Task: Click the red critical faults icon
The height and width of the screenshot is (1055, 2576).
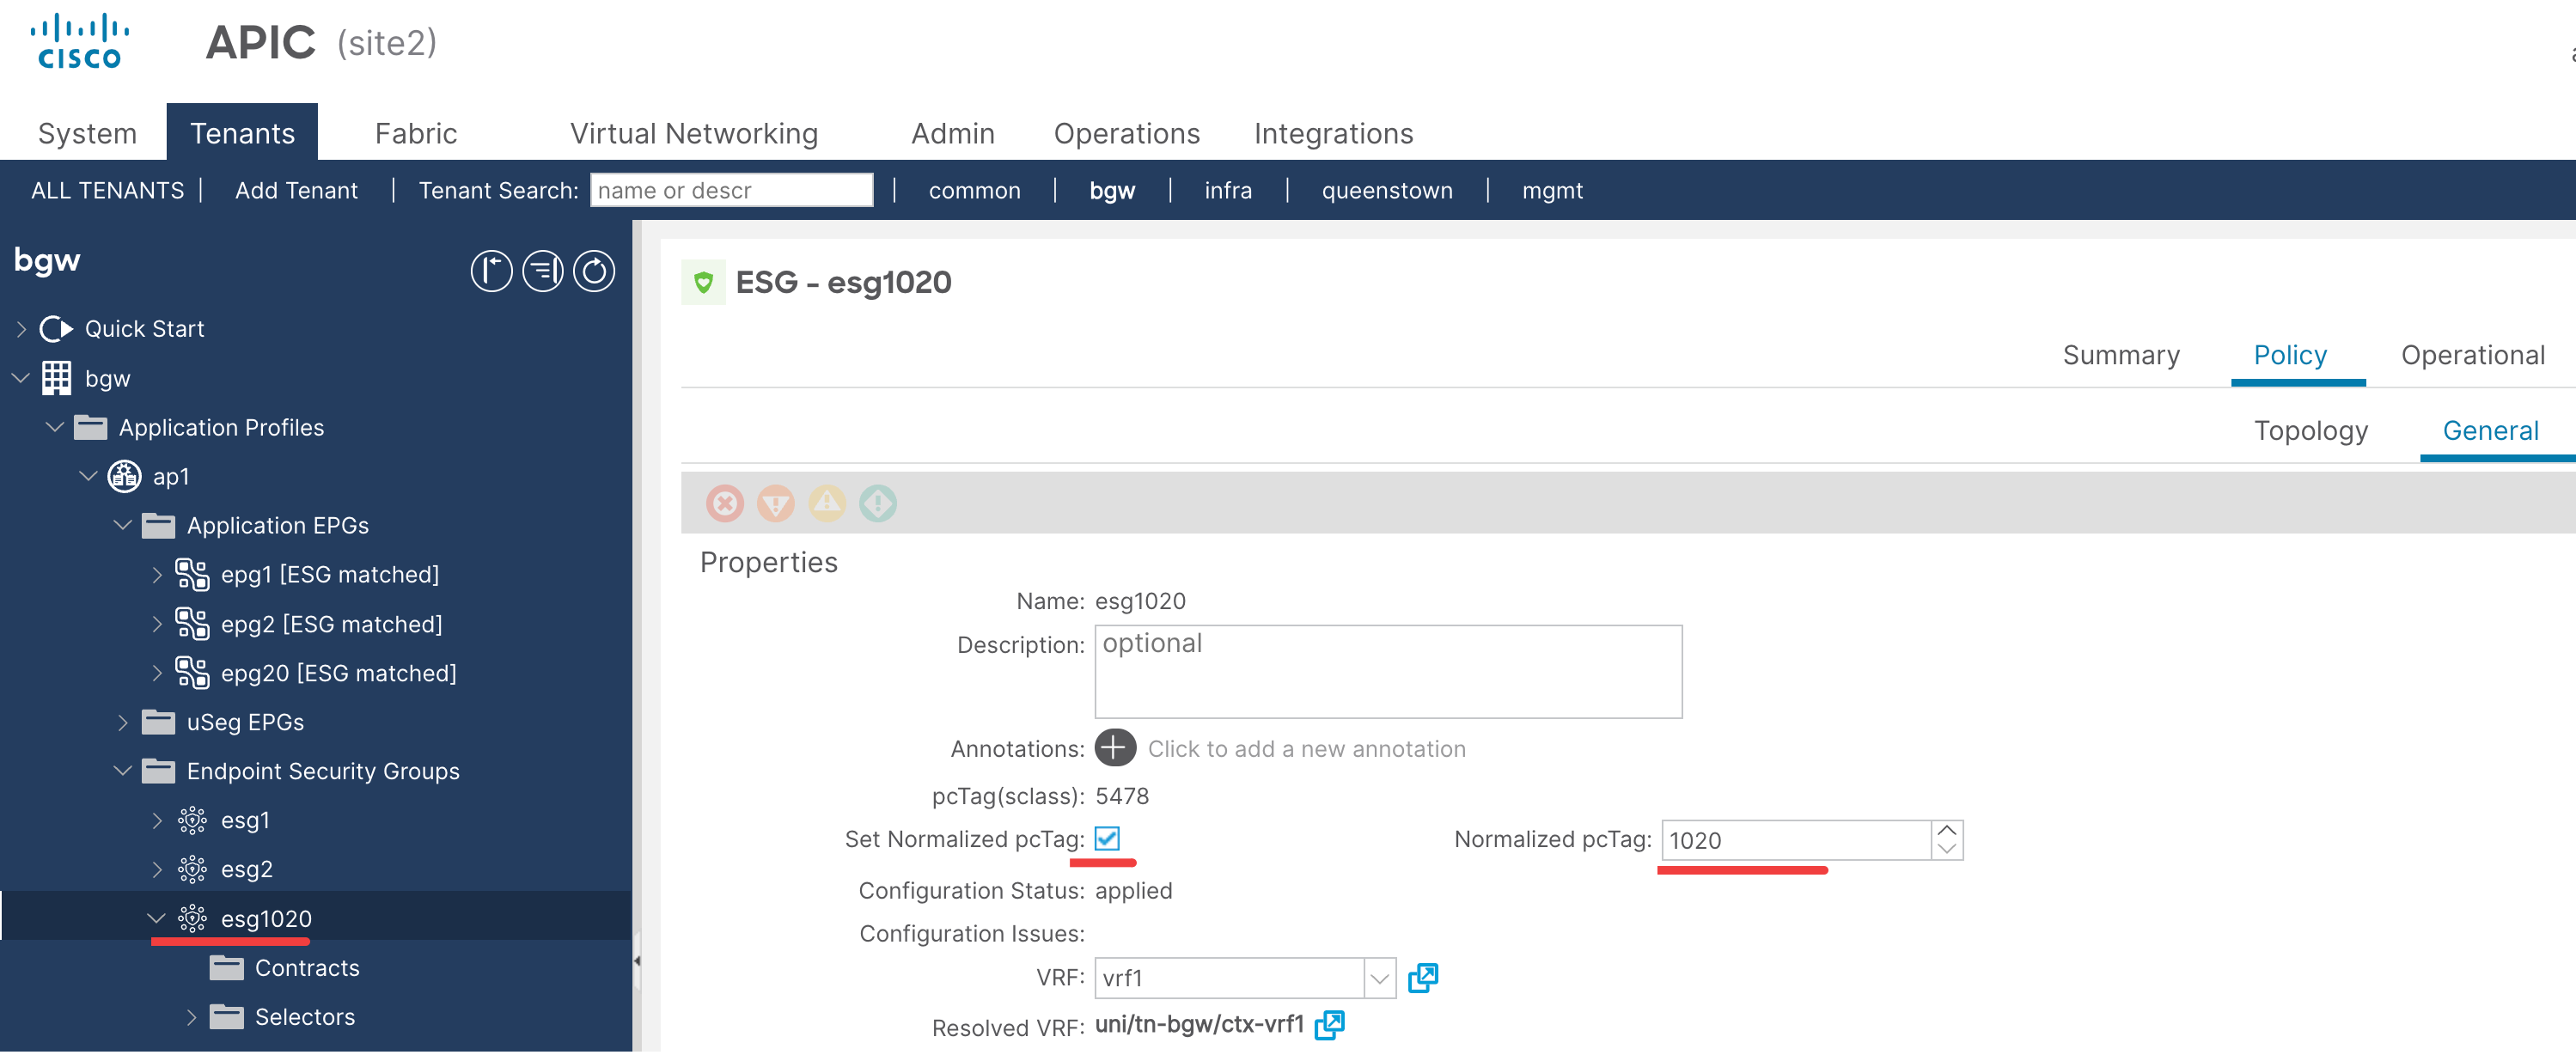Action: 725,503
